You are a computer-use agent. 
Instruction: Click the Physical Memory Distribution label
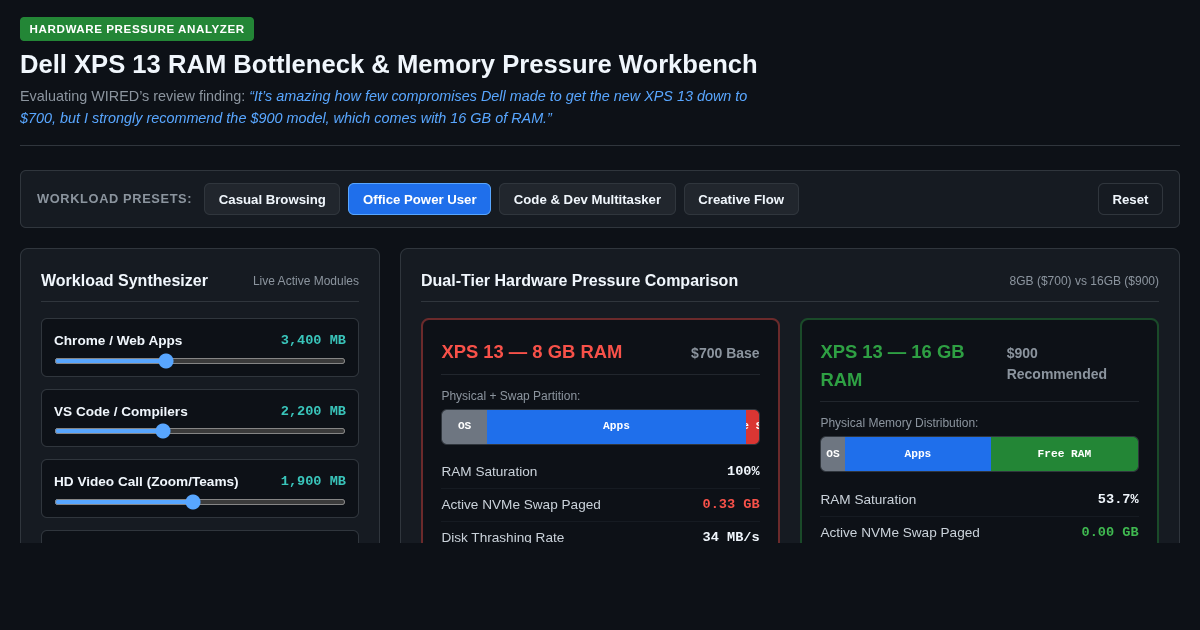coord(899,423)
